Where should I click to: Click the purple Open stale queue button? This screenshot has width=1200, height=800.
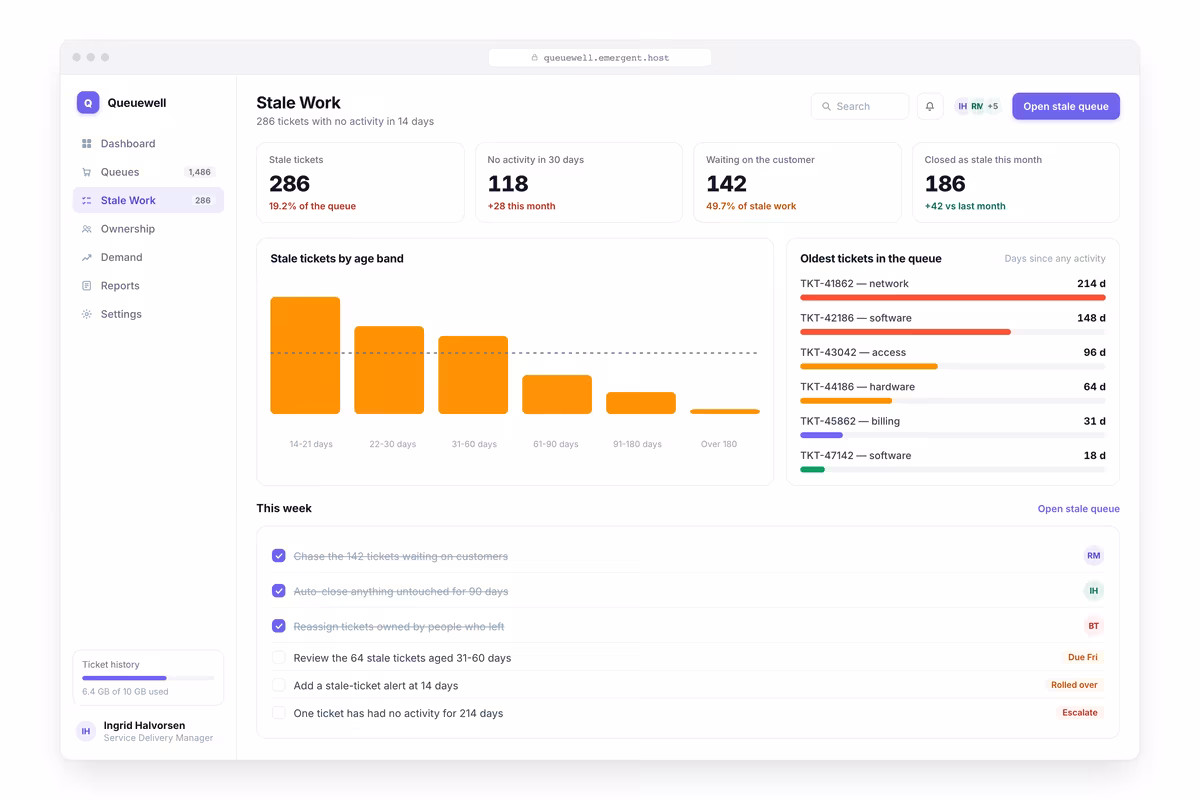1066,106
